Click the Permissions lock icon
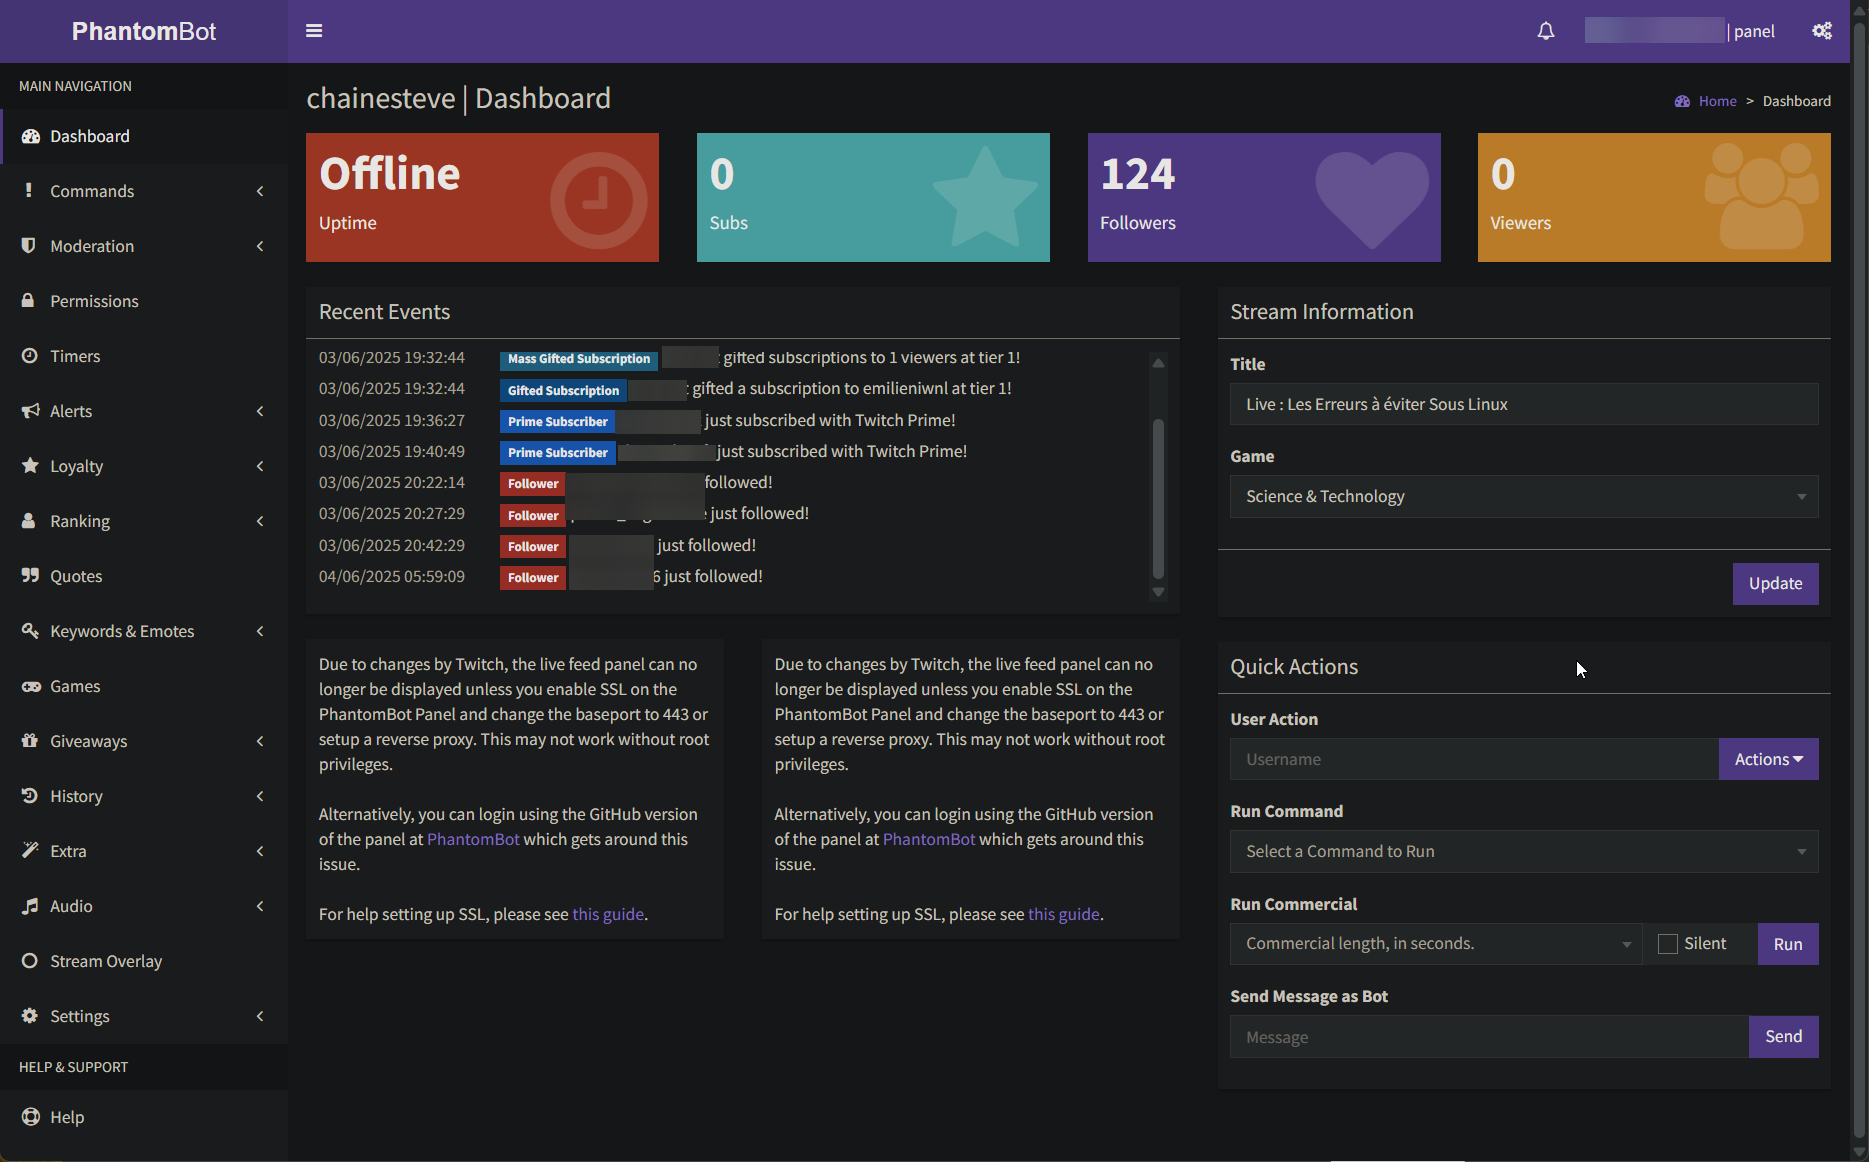Screen dimensions: 1869x1162 coord(29,301)
